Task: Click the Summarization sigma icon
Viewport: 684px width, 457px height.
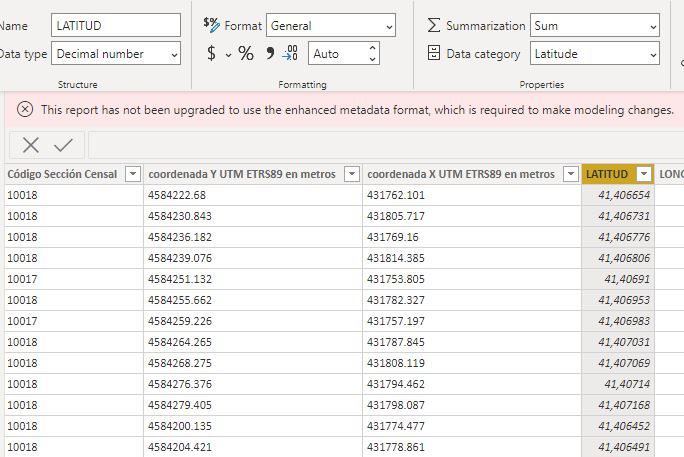Action: (433, 25)
